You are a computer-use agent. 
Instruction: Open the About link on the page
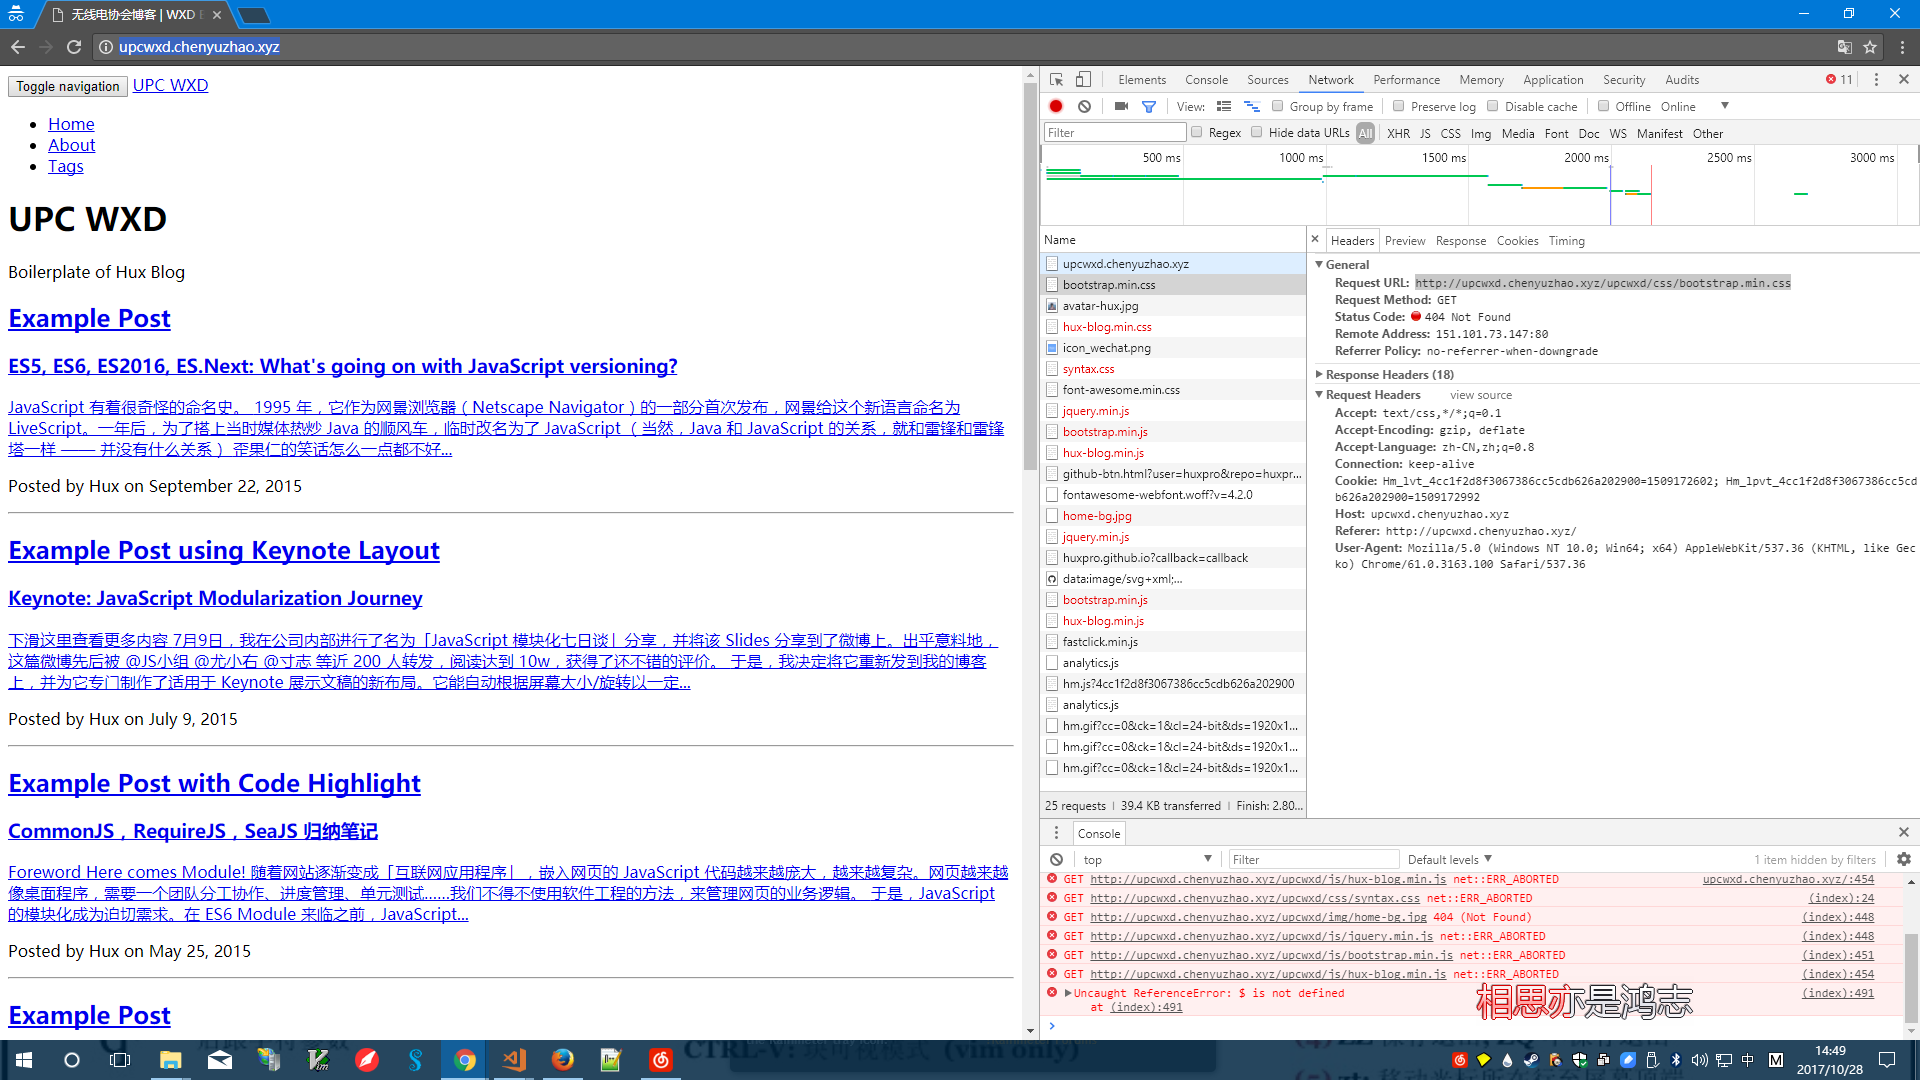[x=71, y=145]
